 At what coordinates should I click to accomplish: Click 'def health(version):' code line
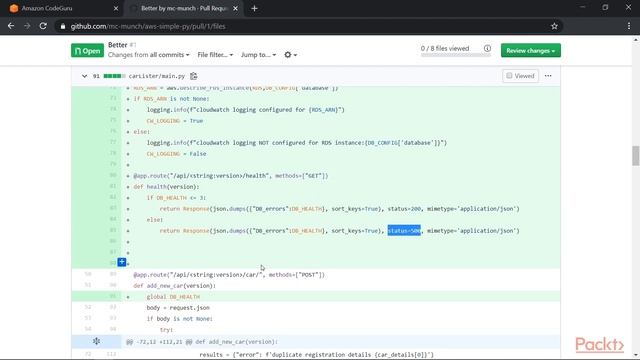[166, 187]
